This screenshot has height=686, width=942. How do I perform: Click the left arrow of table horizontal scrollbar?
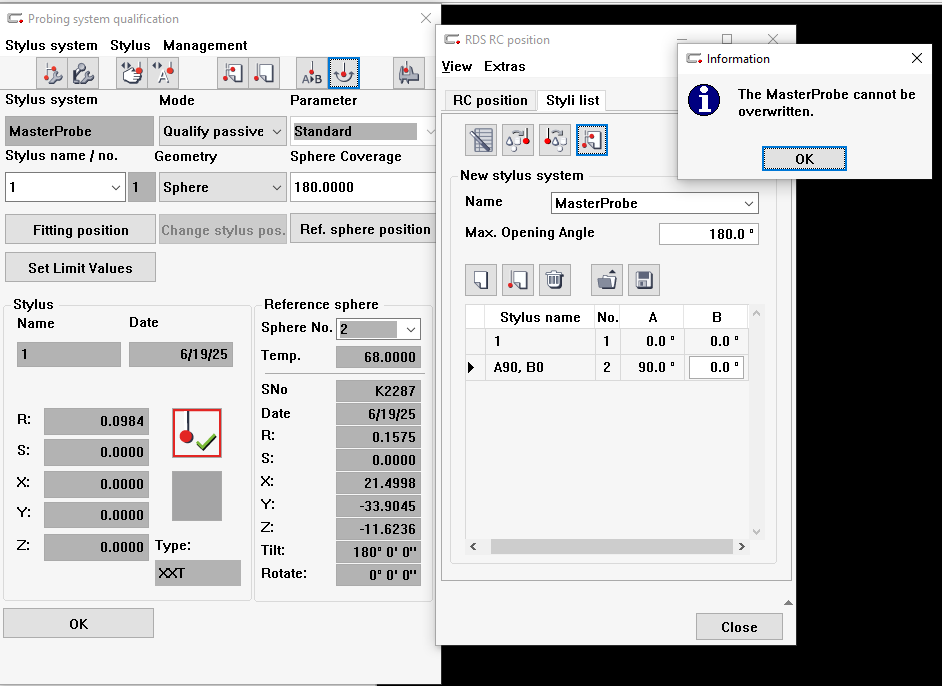473,546
